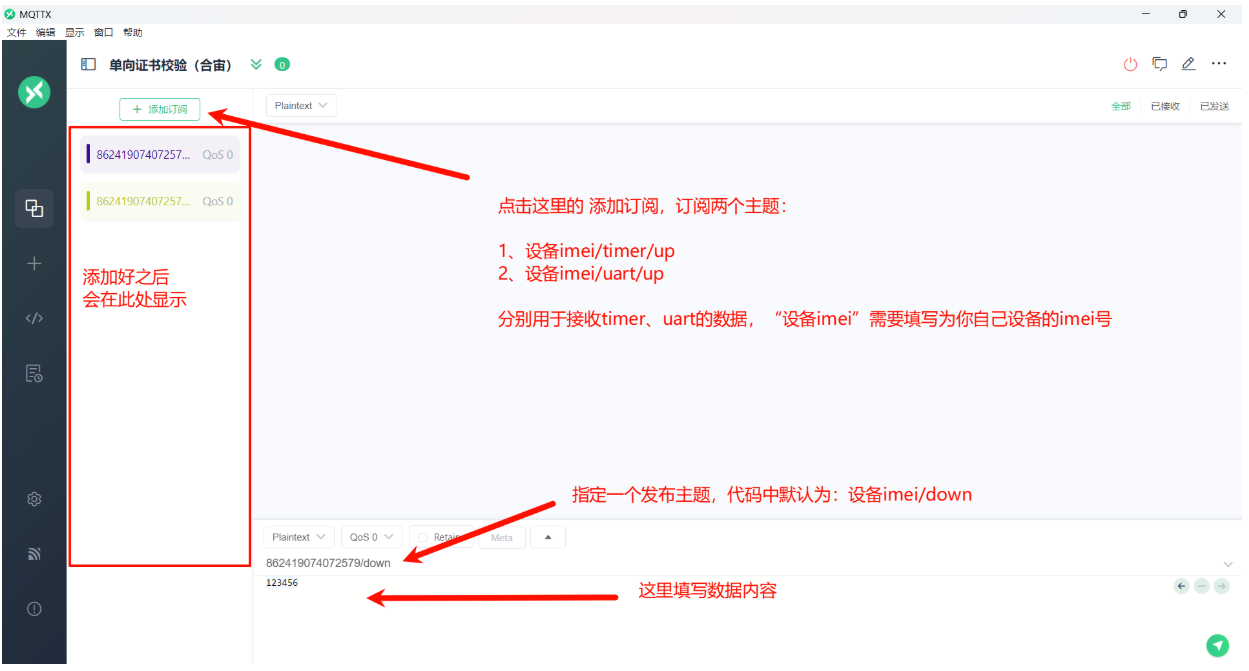Click the publish topic input field
Screen dimensions: 1249x671
pos(740,563)
